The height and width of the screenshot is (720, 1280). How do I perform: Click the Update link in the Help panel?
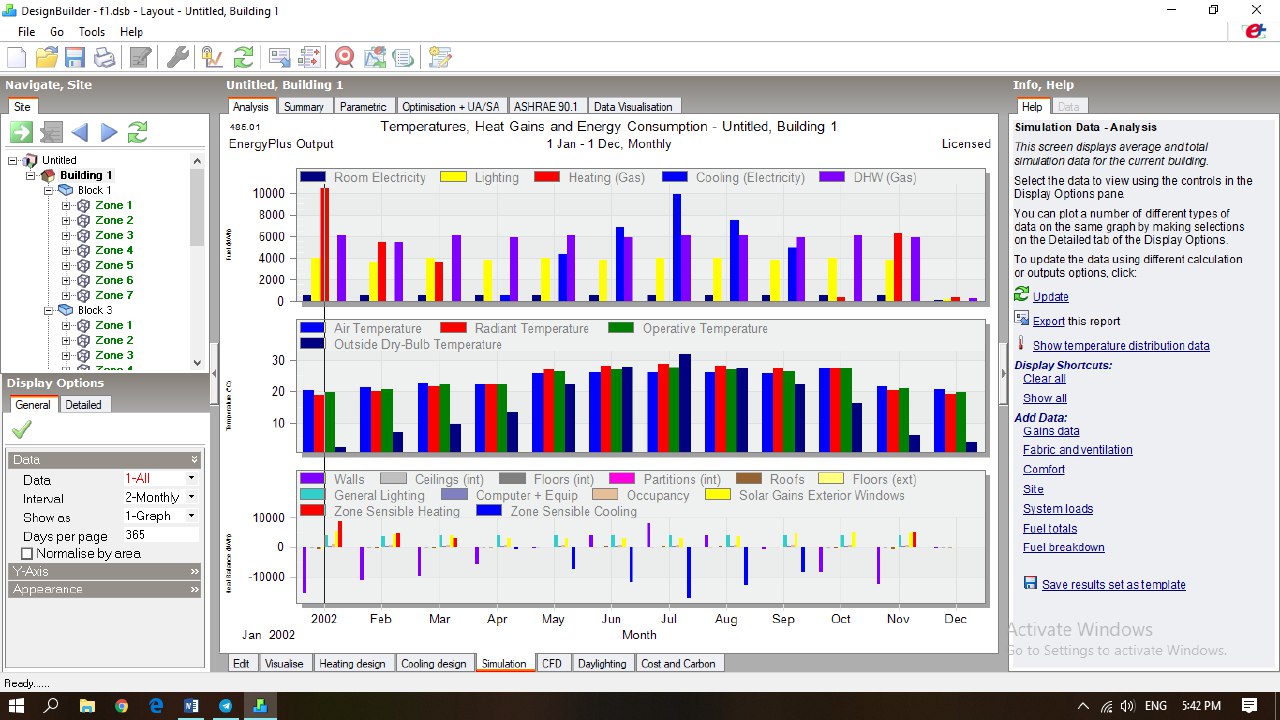point(1051,297)
